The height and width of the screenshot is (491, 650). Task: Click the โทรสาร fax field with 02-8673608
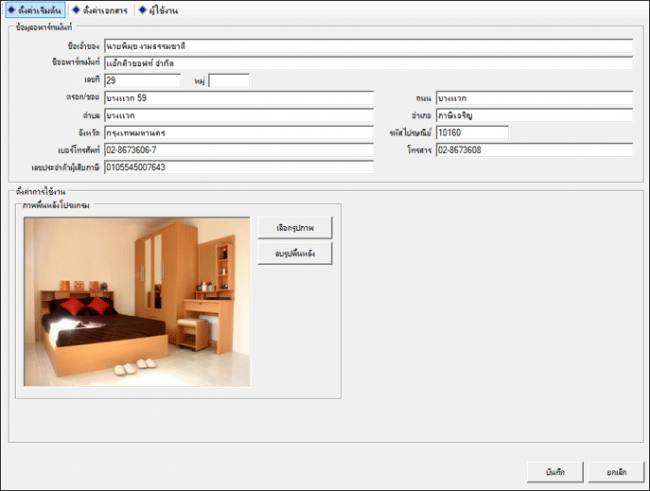pos(534,150)
